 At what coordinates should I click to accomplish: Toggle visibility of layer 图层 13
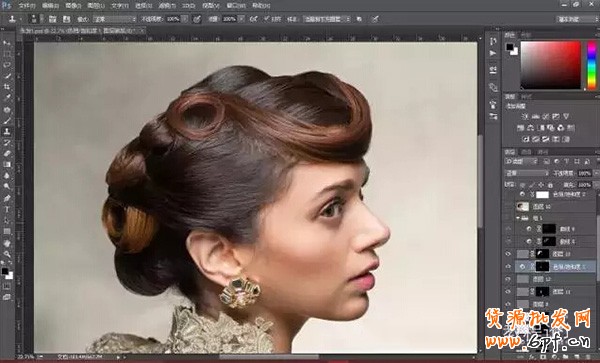pyautogui.click(x=508, y=254)
